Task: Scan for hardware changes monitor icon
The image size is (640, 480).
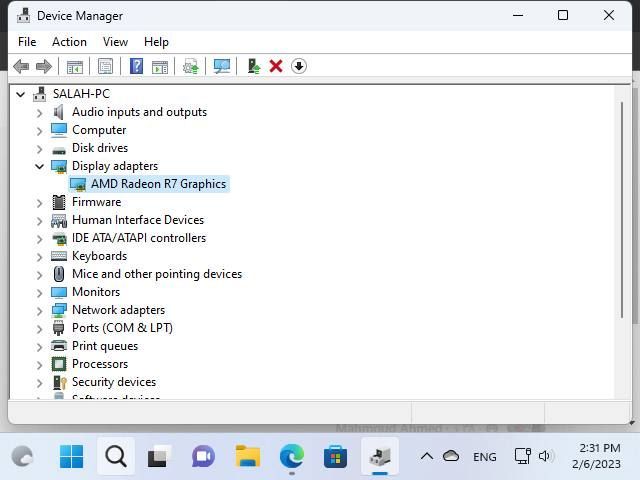Action: (222, 66)
